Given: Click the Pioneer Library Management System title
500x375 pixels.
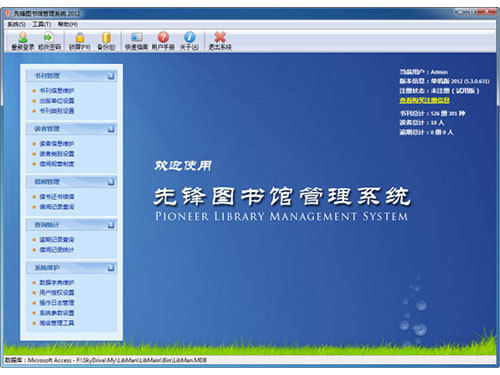Looking at the screenshot, I should click(281, 216).
